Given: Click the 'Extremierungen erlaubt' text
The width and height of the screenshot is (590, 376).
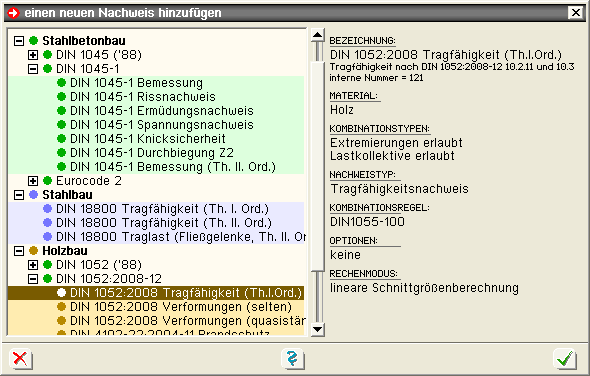Looking at the screenshot, I should (x=396, y=143).
